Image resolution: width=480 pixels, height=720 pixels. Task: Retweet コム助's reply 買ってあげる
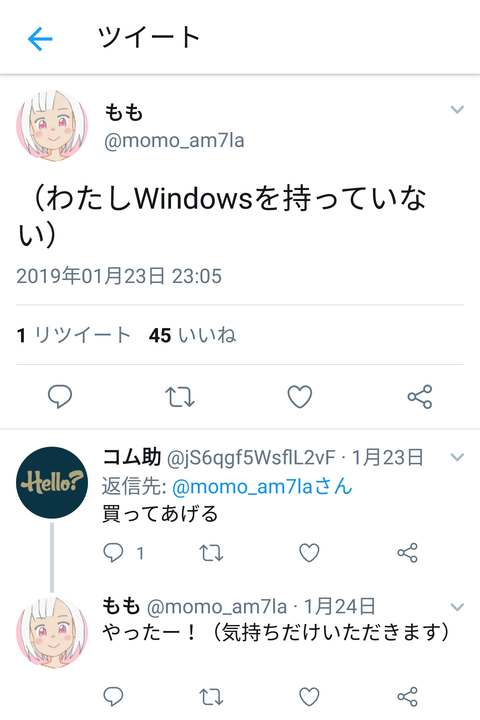pyautogui.click(x=211, y=553)
